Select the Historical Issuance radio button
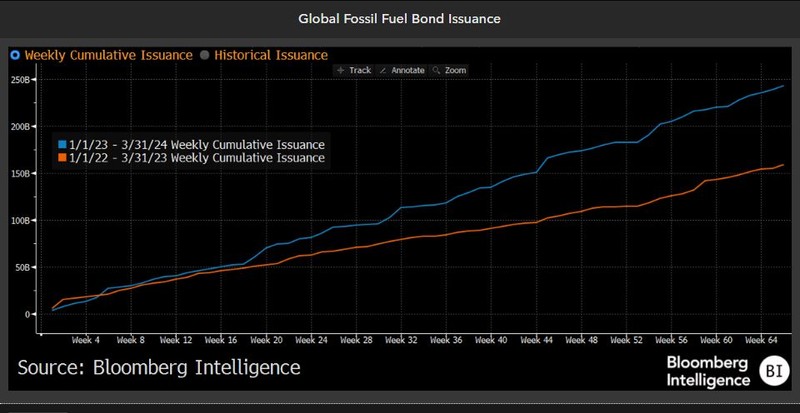 pyautogui.click(x=205, y=55)
